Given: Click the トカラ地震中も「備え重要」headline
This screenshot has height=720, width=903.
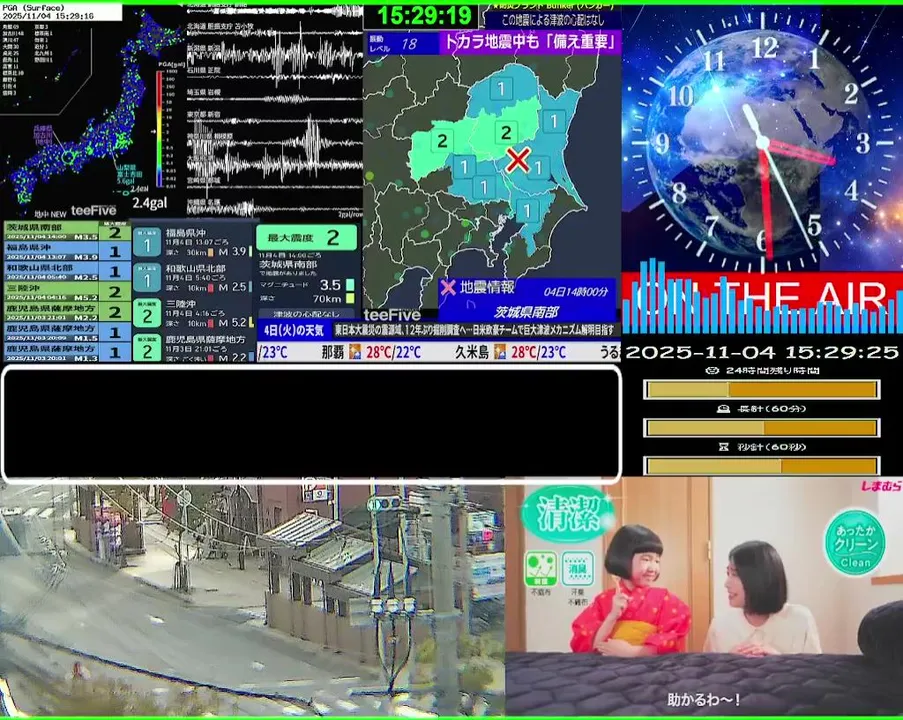Looking at the screenshot, I should [530, 41].
